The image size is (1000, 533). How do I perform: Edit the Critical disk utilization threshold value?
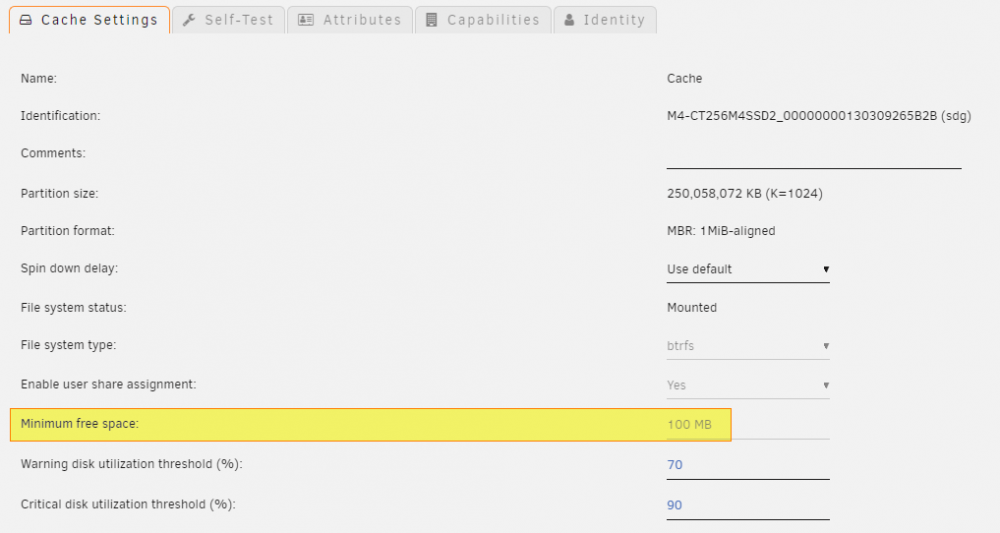coord(748,506)
